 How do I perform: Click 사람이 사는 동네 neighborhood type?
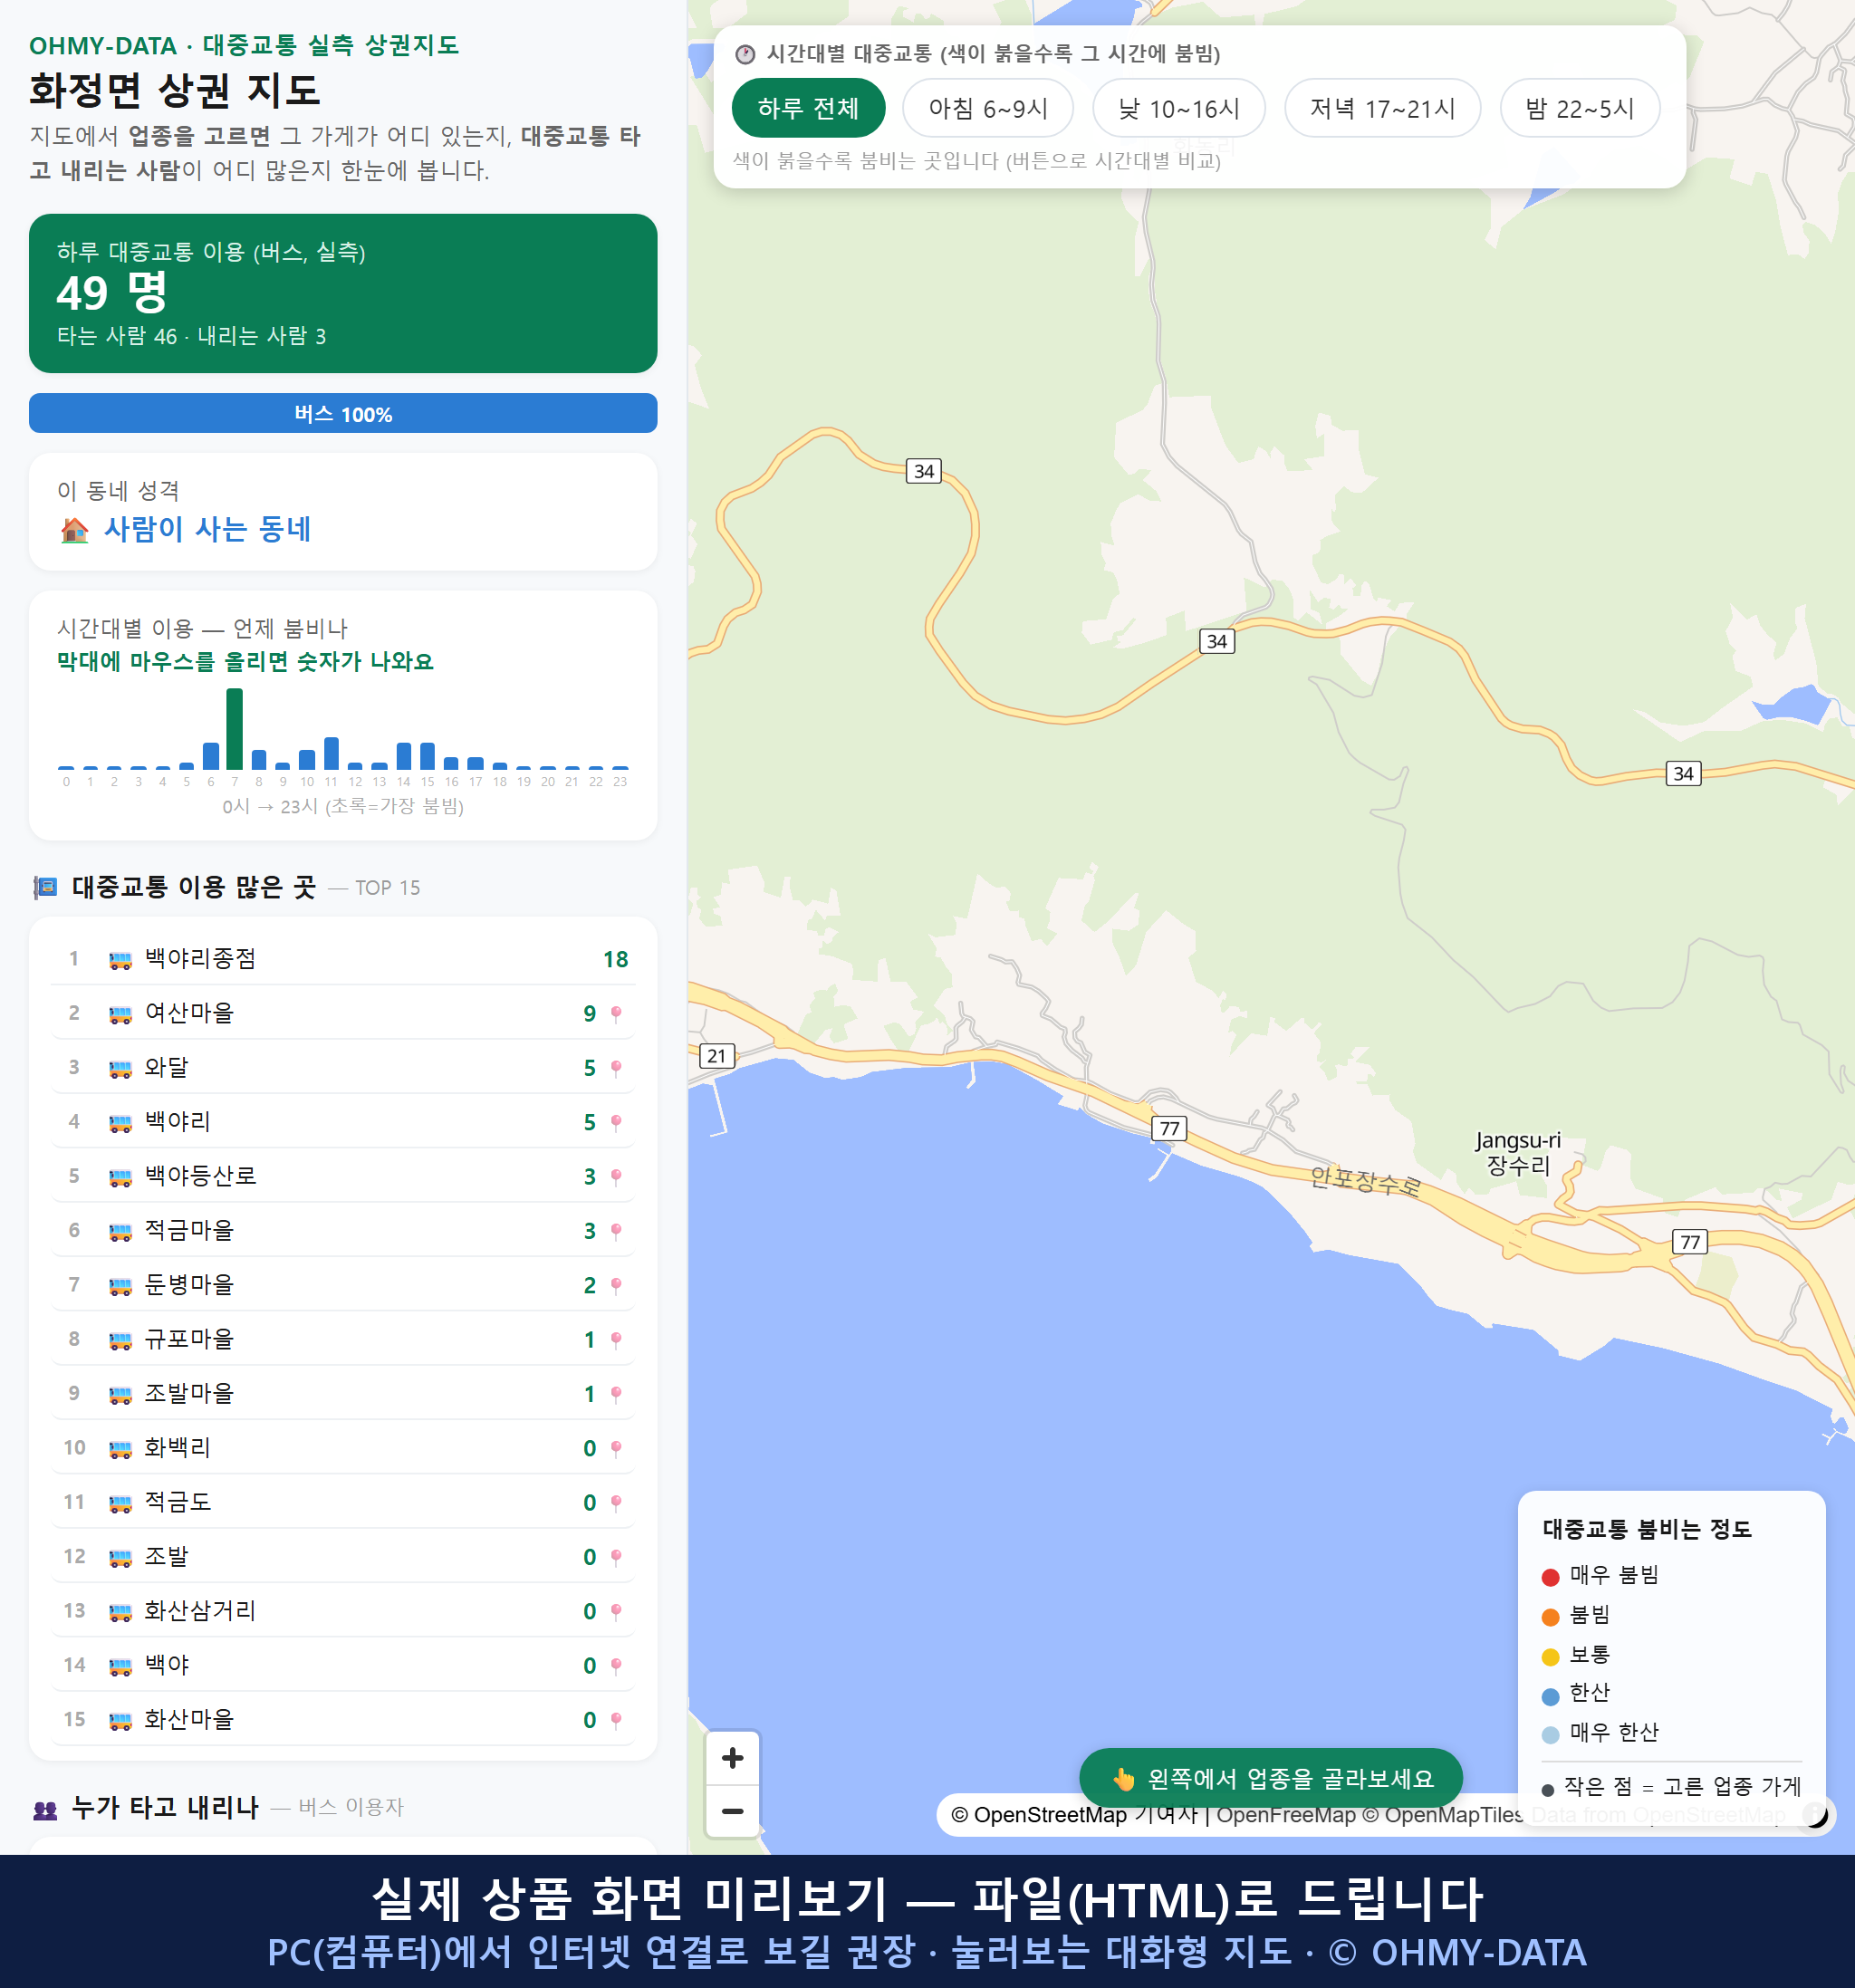click(207, 529)
